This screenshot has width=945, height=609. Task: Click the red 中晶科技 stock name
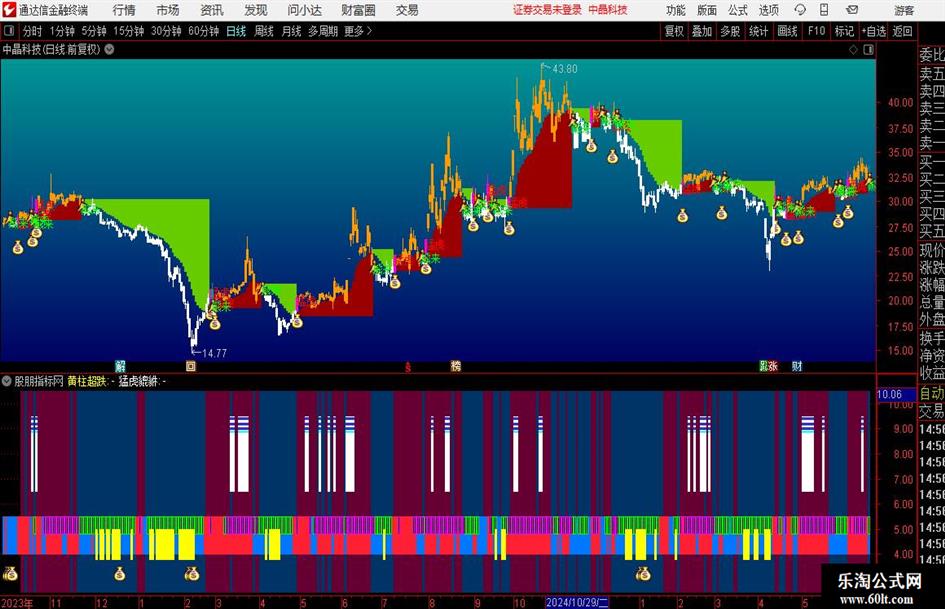[608, 10]
